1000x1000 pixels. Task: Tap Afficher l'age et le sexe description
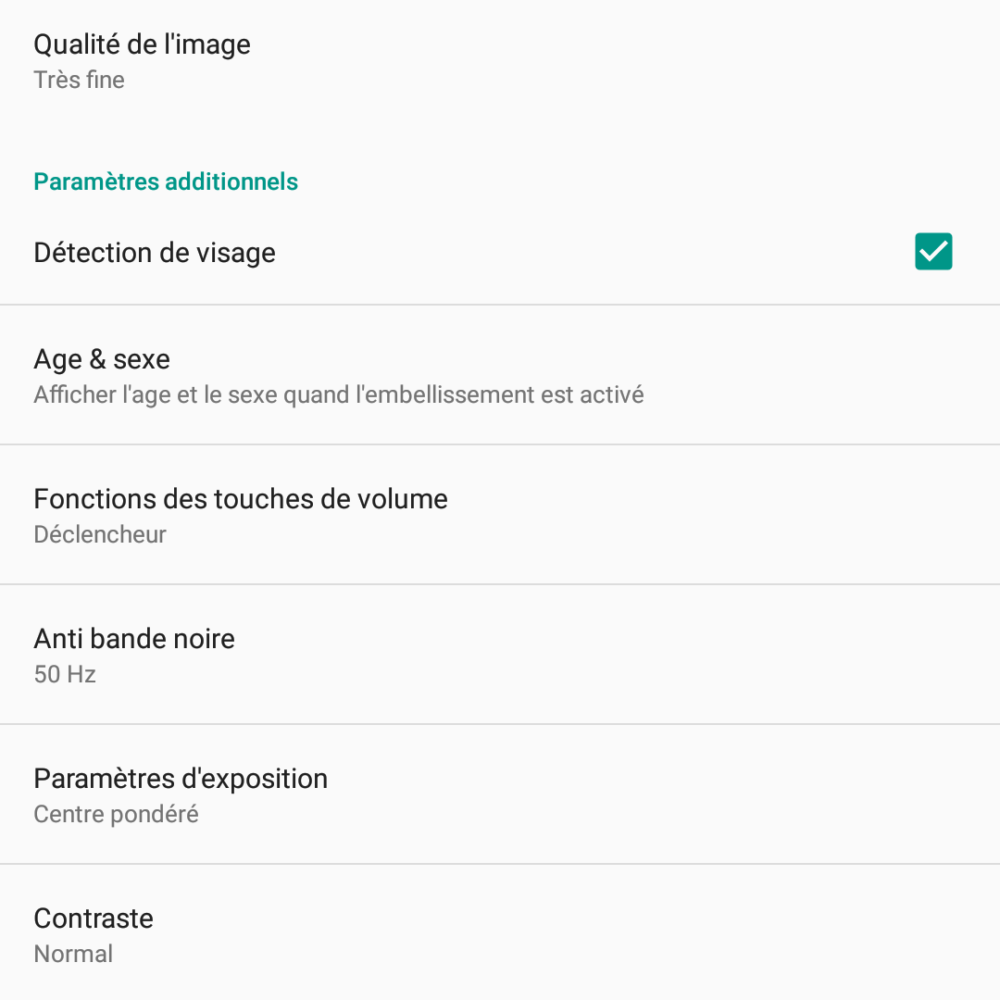tap(339, 395)
